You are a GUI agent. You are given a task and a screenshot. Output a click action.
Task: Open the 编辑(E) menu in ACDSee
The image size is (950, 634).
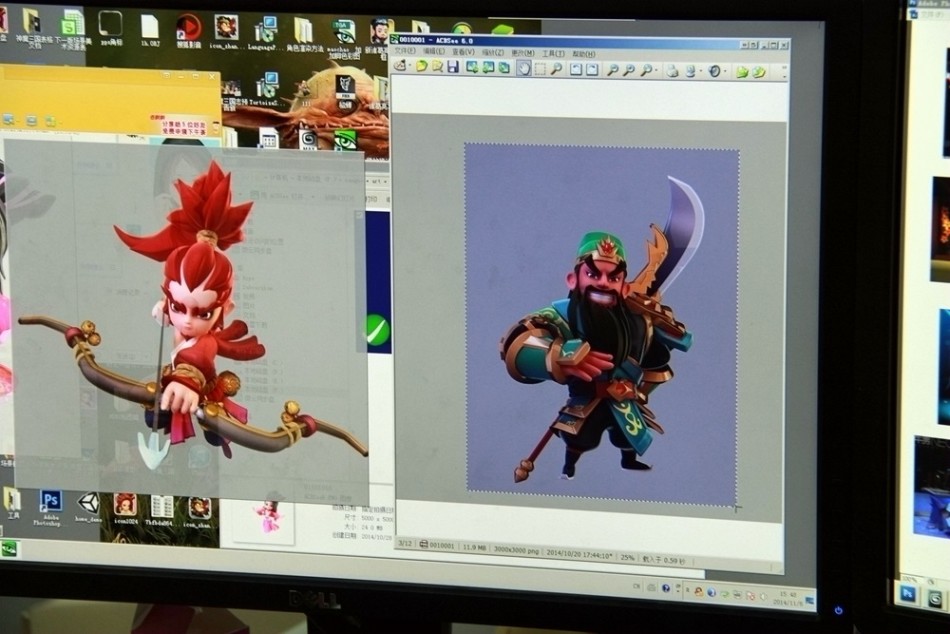pos(434,52)
